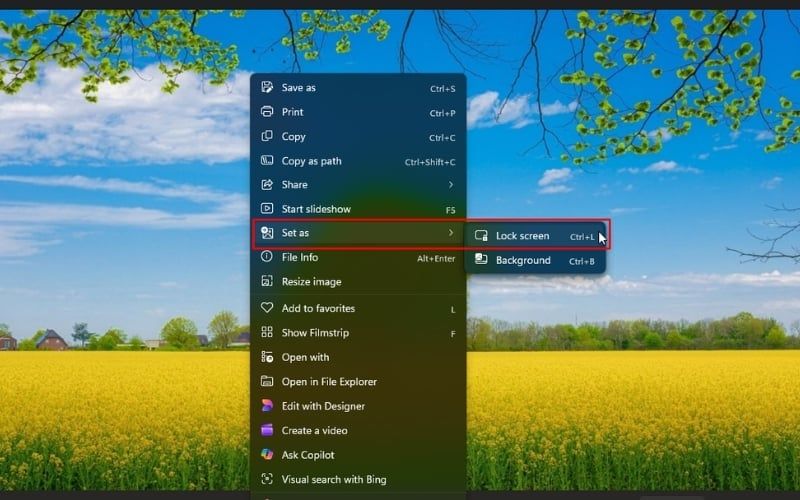Image resolution: width=800 pixels, height=500 pixels.
Task: Click the Visual search with Bing icon
Action: pyautogui.click(x=267, y=479)
